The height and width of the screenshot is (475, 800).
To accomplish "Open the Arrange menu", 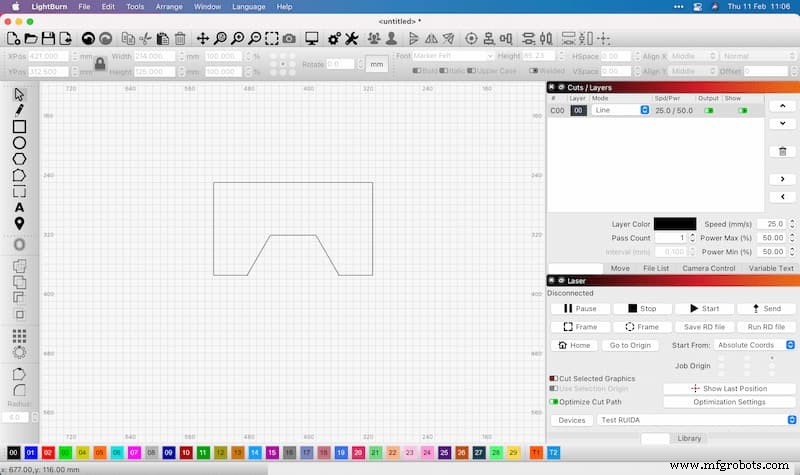I will click(169, 7).
